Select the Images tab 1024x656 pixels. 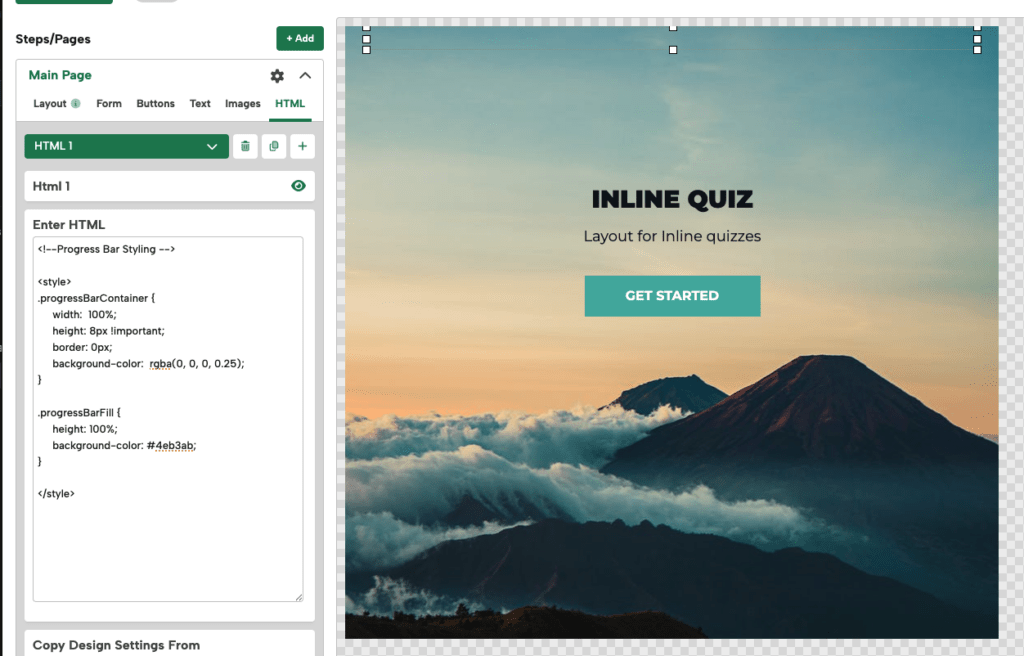tap(242, 103)
